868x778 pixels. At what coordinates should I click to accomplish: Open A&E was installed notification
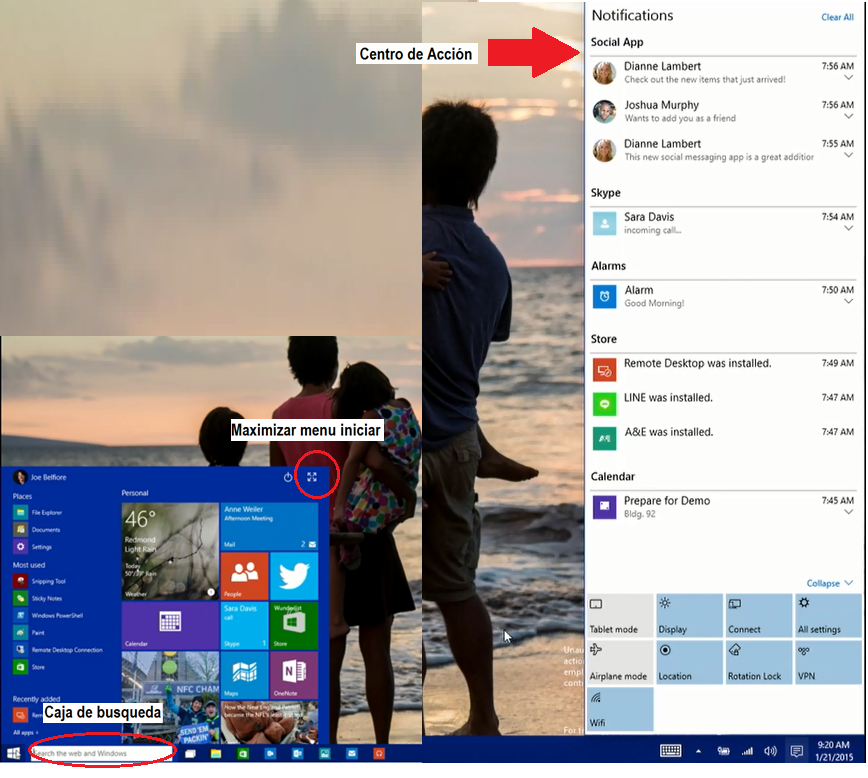point(722,437)
